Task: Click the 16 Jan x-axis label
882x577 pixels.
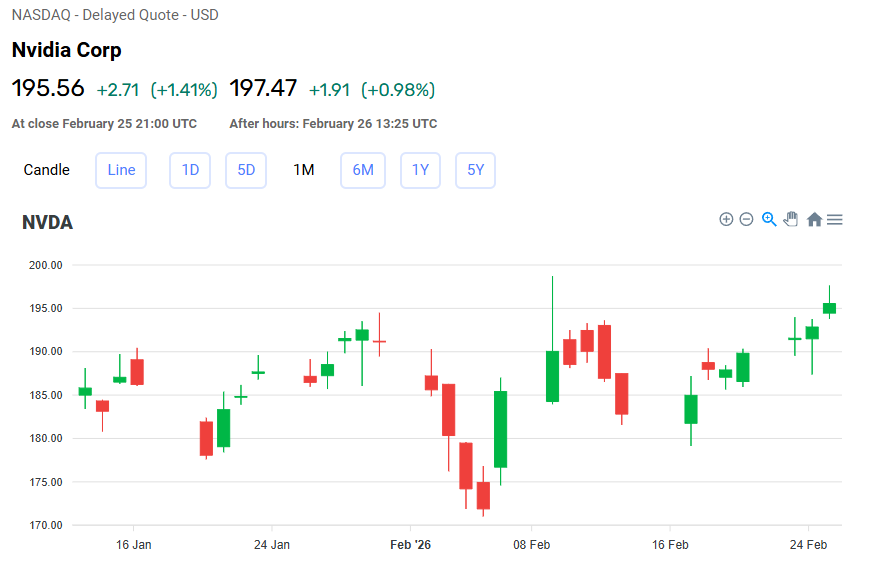Action: [133, 545]
